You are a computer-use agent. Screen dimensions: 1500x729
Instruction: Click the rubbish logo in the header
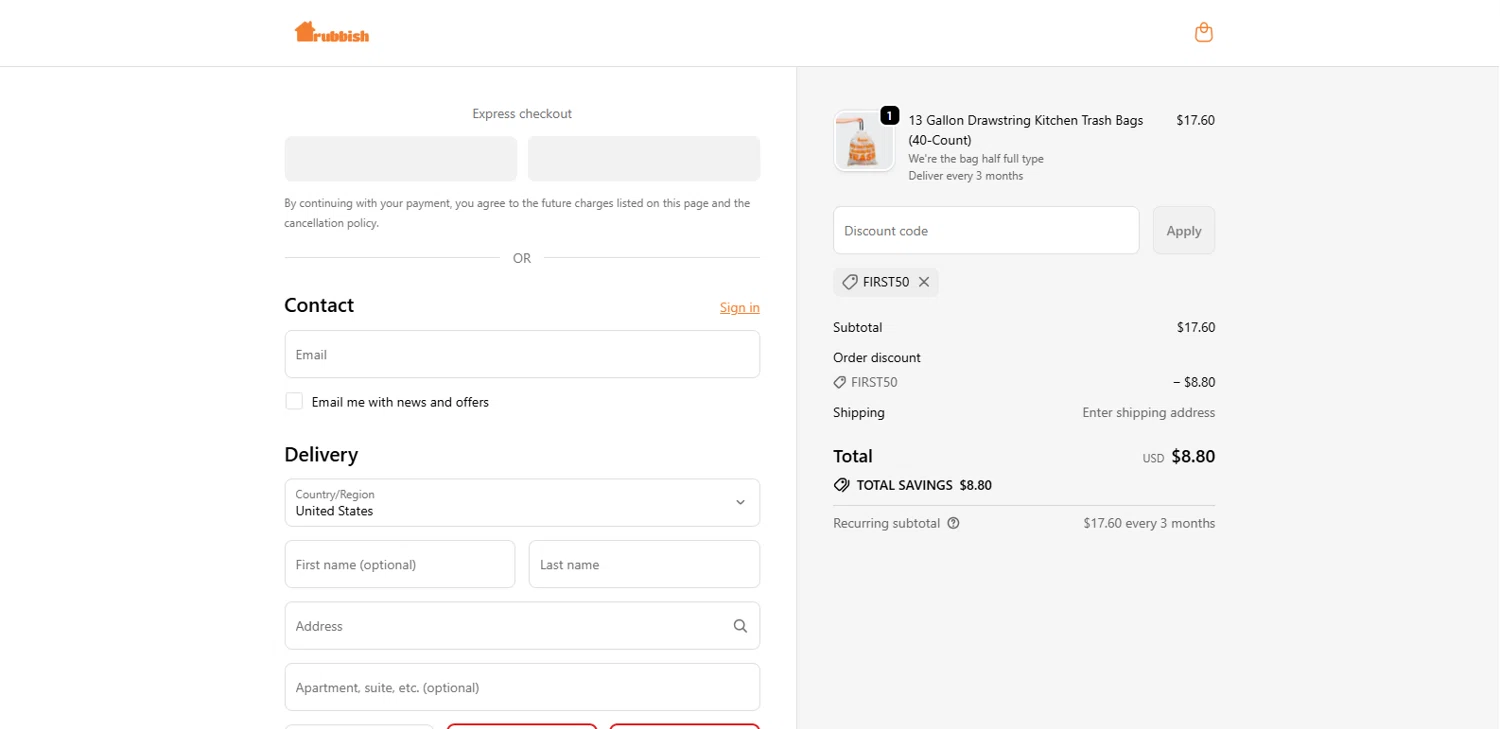[332, 32]
